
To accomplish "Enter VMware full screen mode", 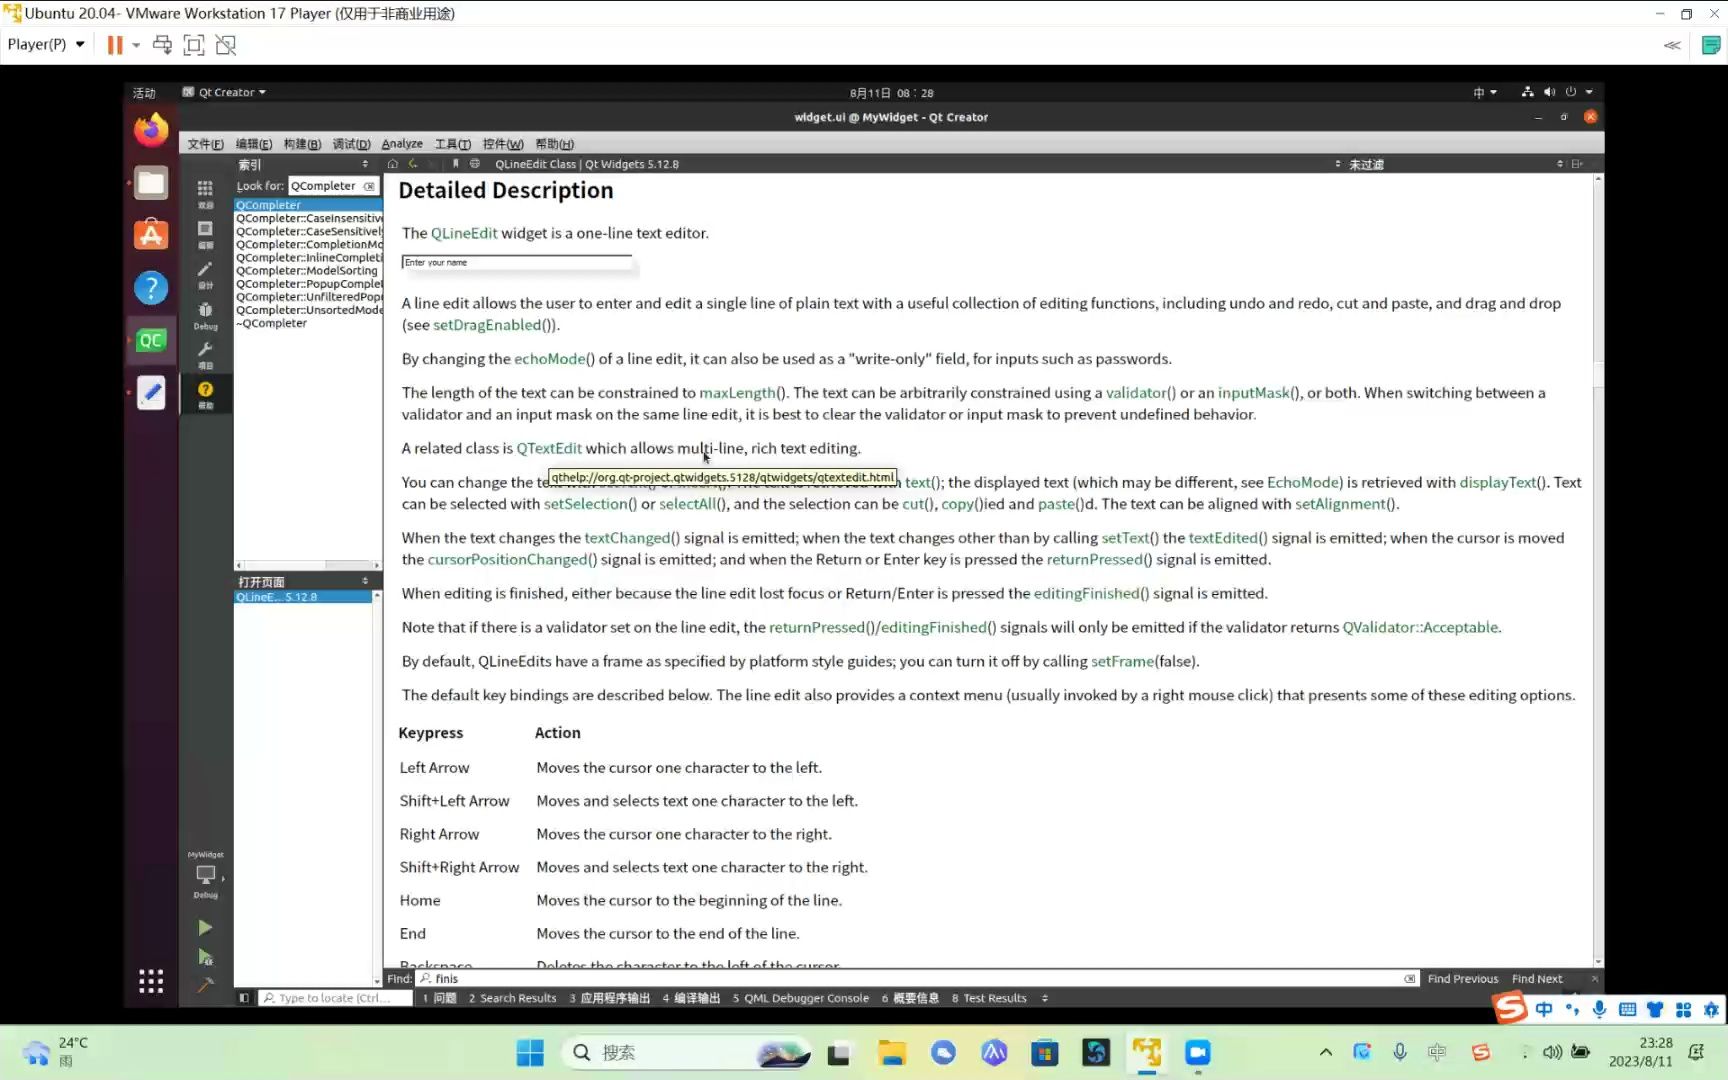I will tap(194, 45).
